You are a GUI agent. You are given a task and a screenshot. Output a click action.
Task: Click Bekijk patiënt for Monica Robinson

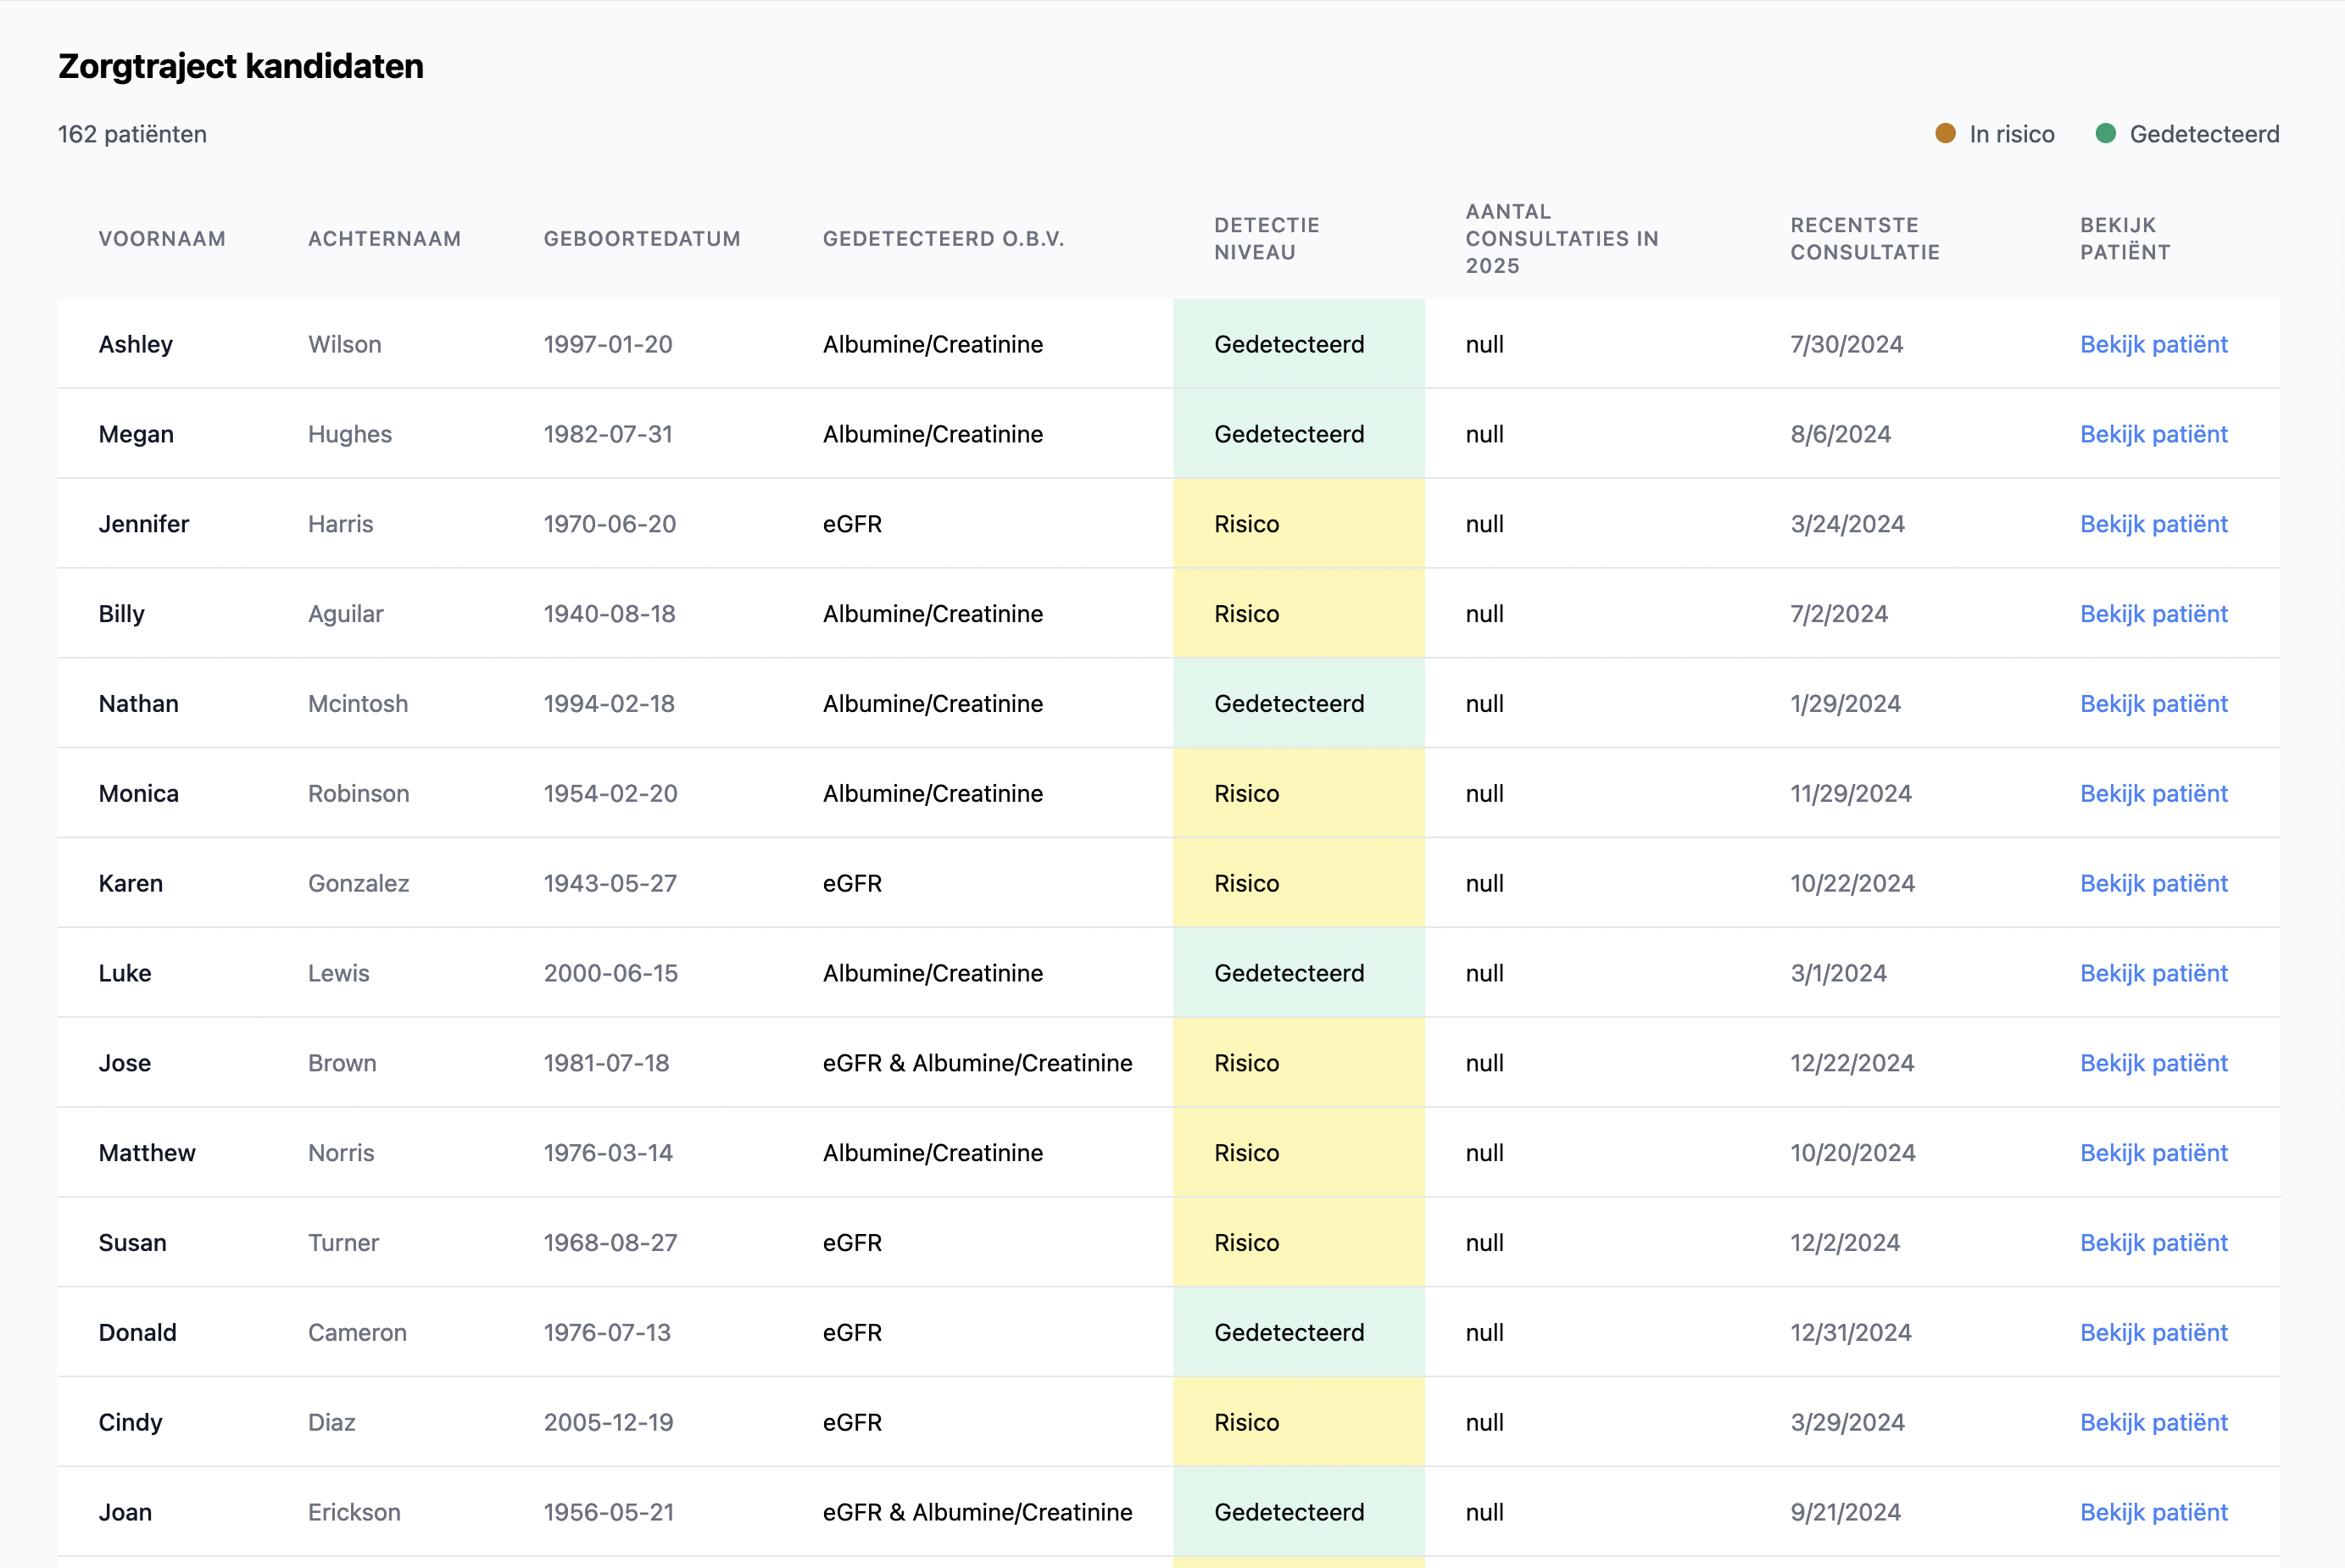pos(2153,794)
